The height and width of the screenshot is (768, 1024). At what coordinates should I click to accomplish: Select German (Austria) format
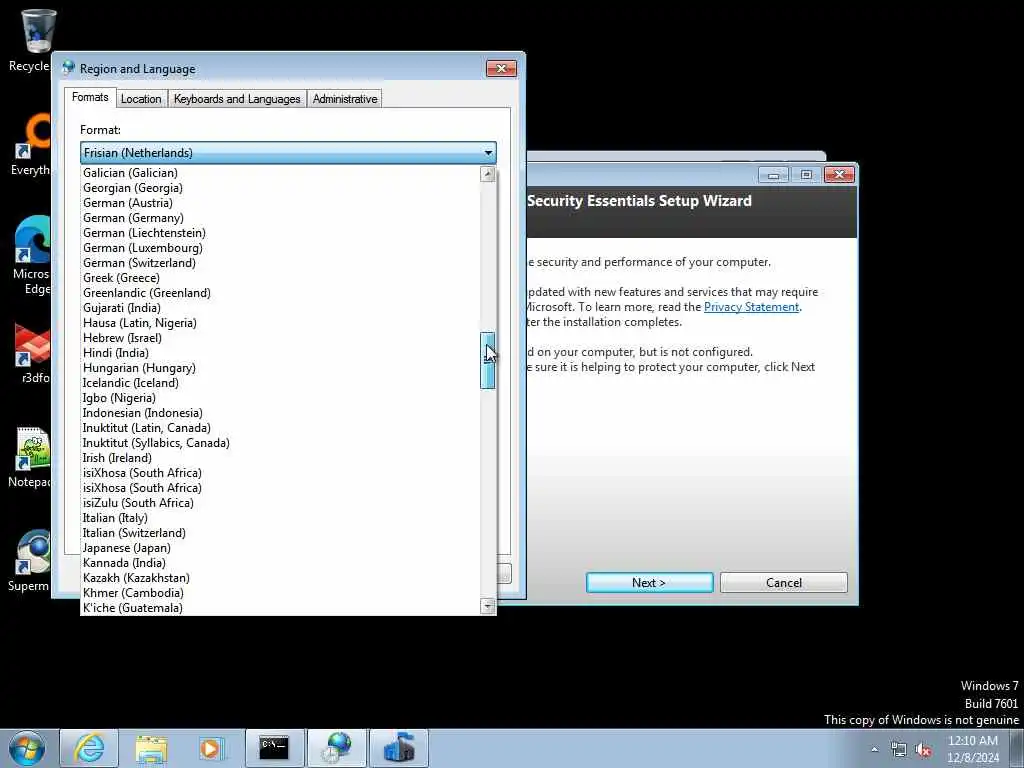(280, 203)
